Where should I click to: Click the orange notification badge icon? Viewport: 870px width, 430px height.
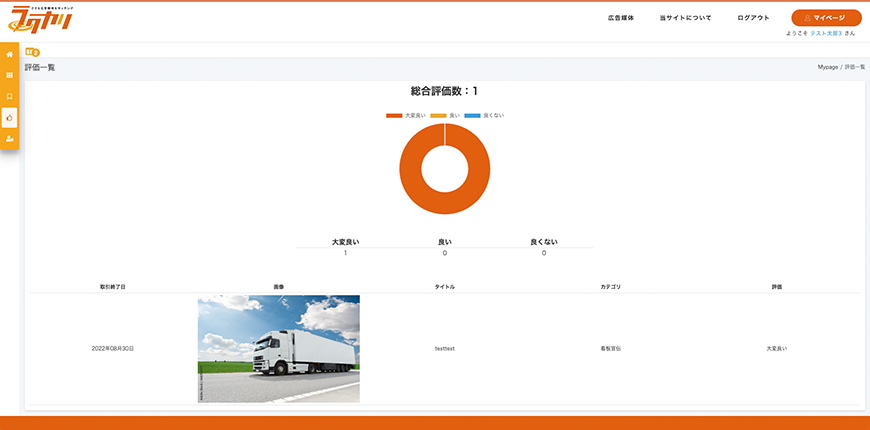(x=32, y=52)
